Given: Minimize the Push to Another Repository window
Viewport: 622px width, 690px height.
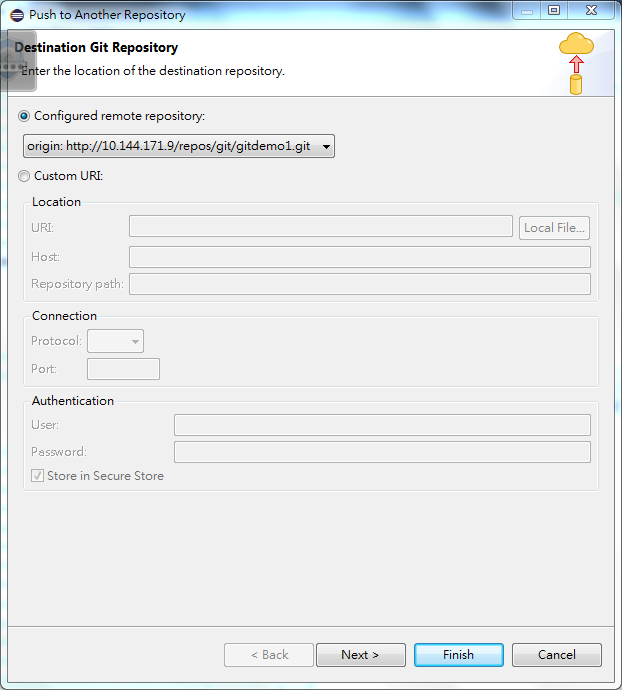Looking at the screenshot, I should click(x=527, y=11).
